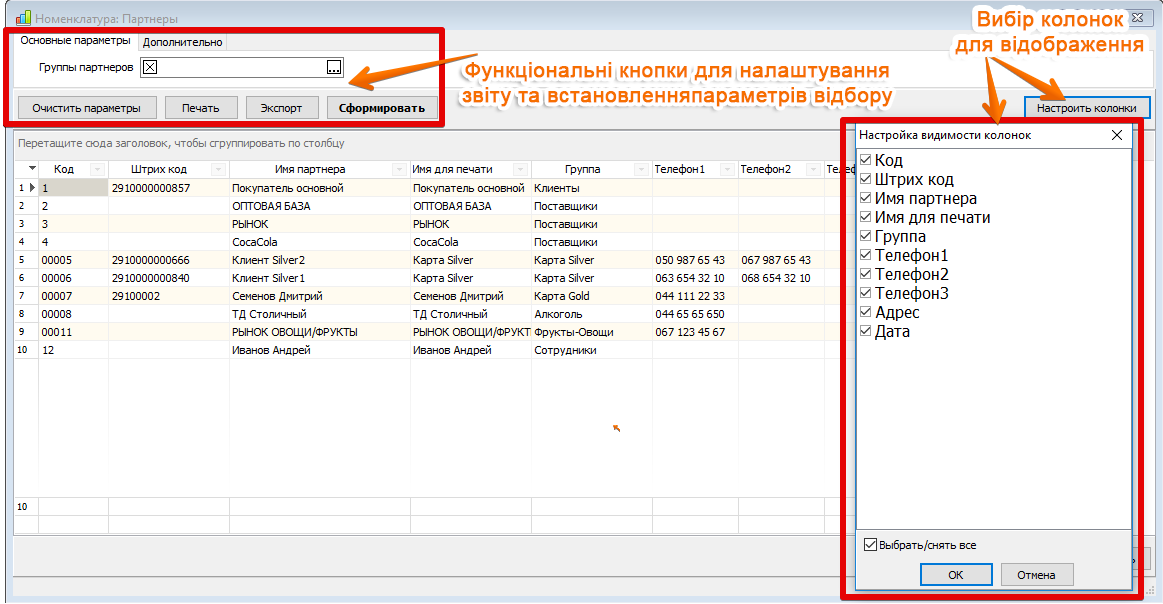Click the grid corner selector arrow icon
The width and height of the screenshot is (1163, 604).
32,168
